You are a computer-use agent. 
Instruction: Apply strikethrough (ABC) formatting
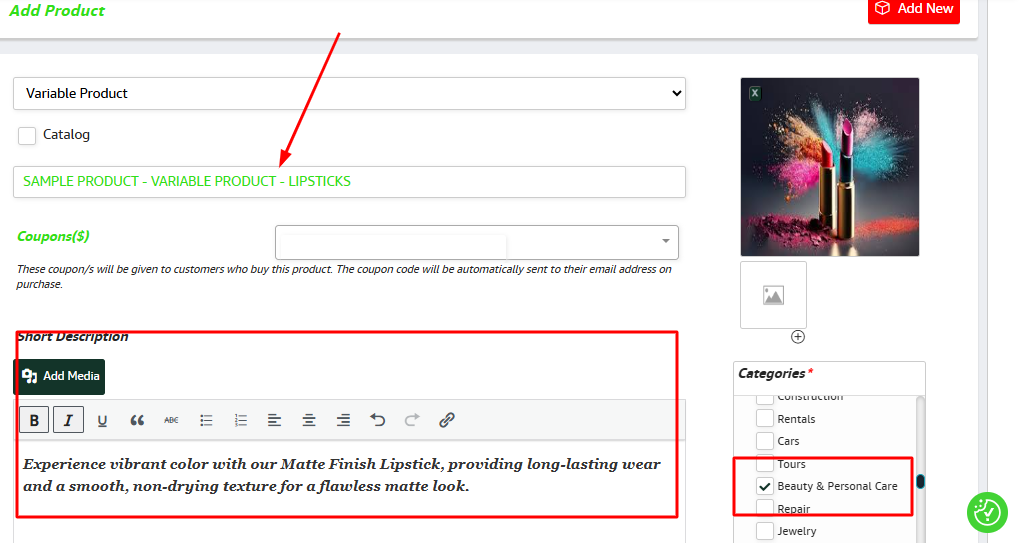click(171, 421)
